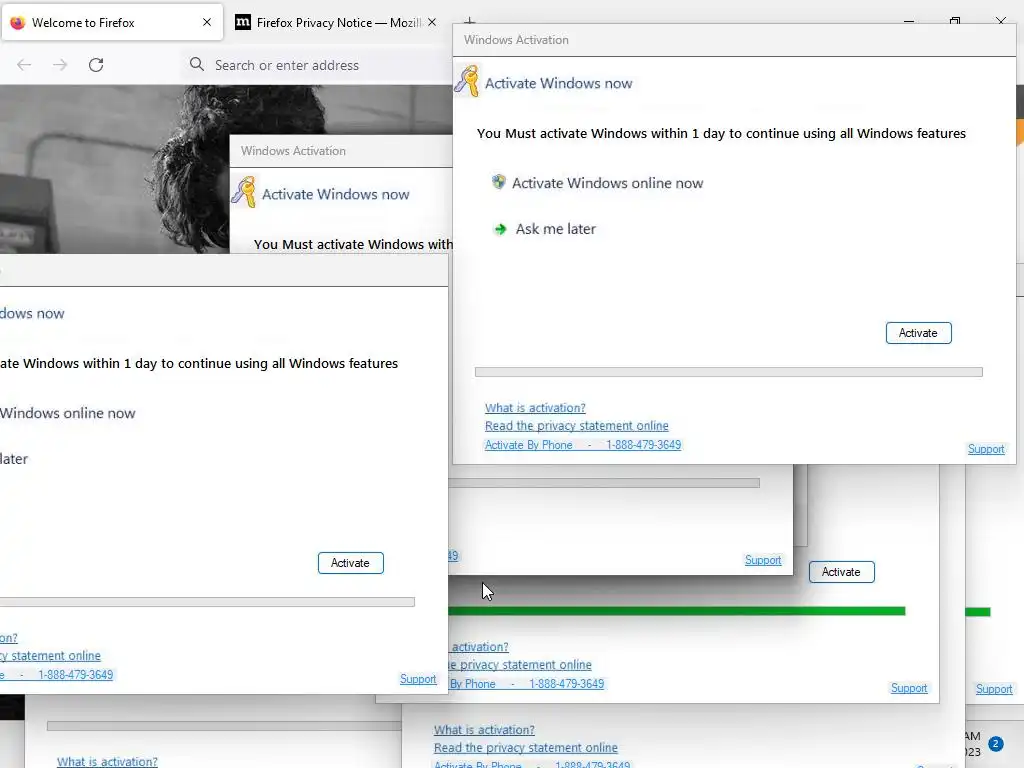The image size is (1024, 768).
Task: Click the gray progress bar in the bottom-left dialog
Action: click(x=224, y=726)
